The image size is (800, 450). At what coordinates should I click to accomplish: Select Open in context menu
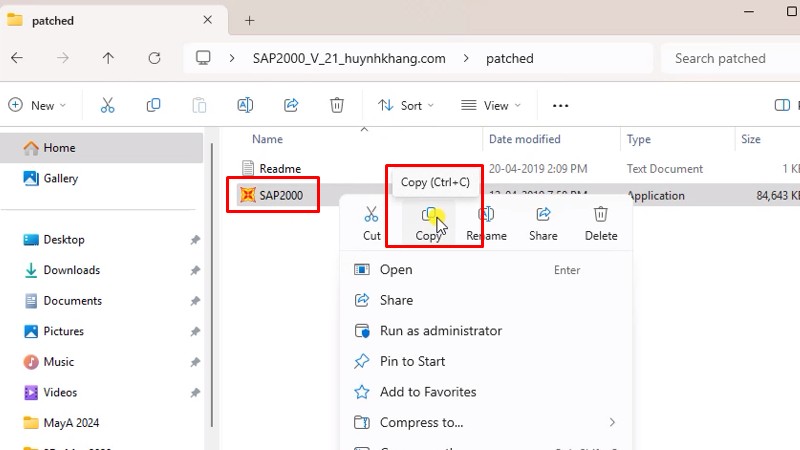click(x=486, y=269)
